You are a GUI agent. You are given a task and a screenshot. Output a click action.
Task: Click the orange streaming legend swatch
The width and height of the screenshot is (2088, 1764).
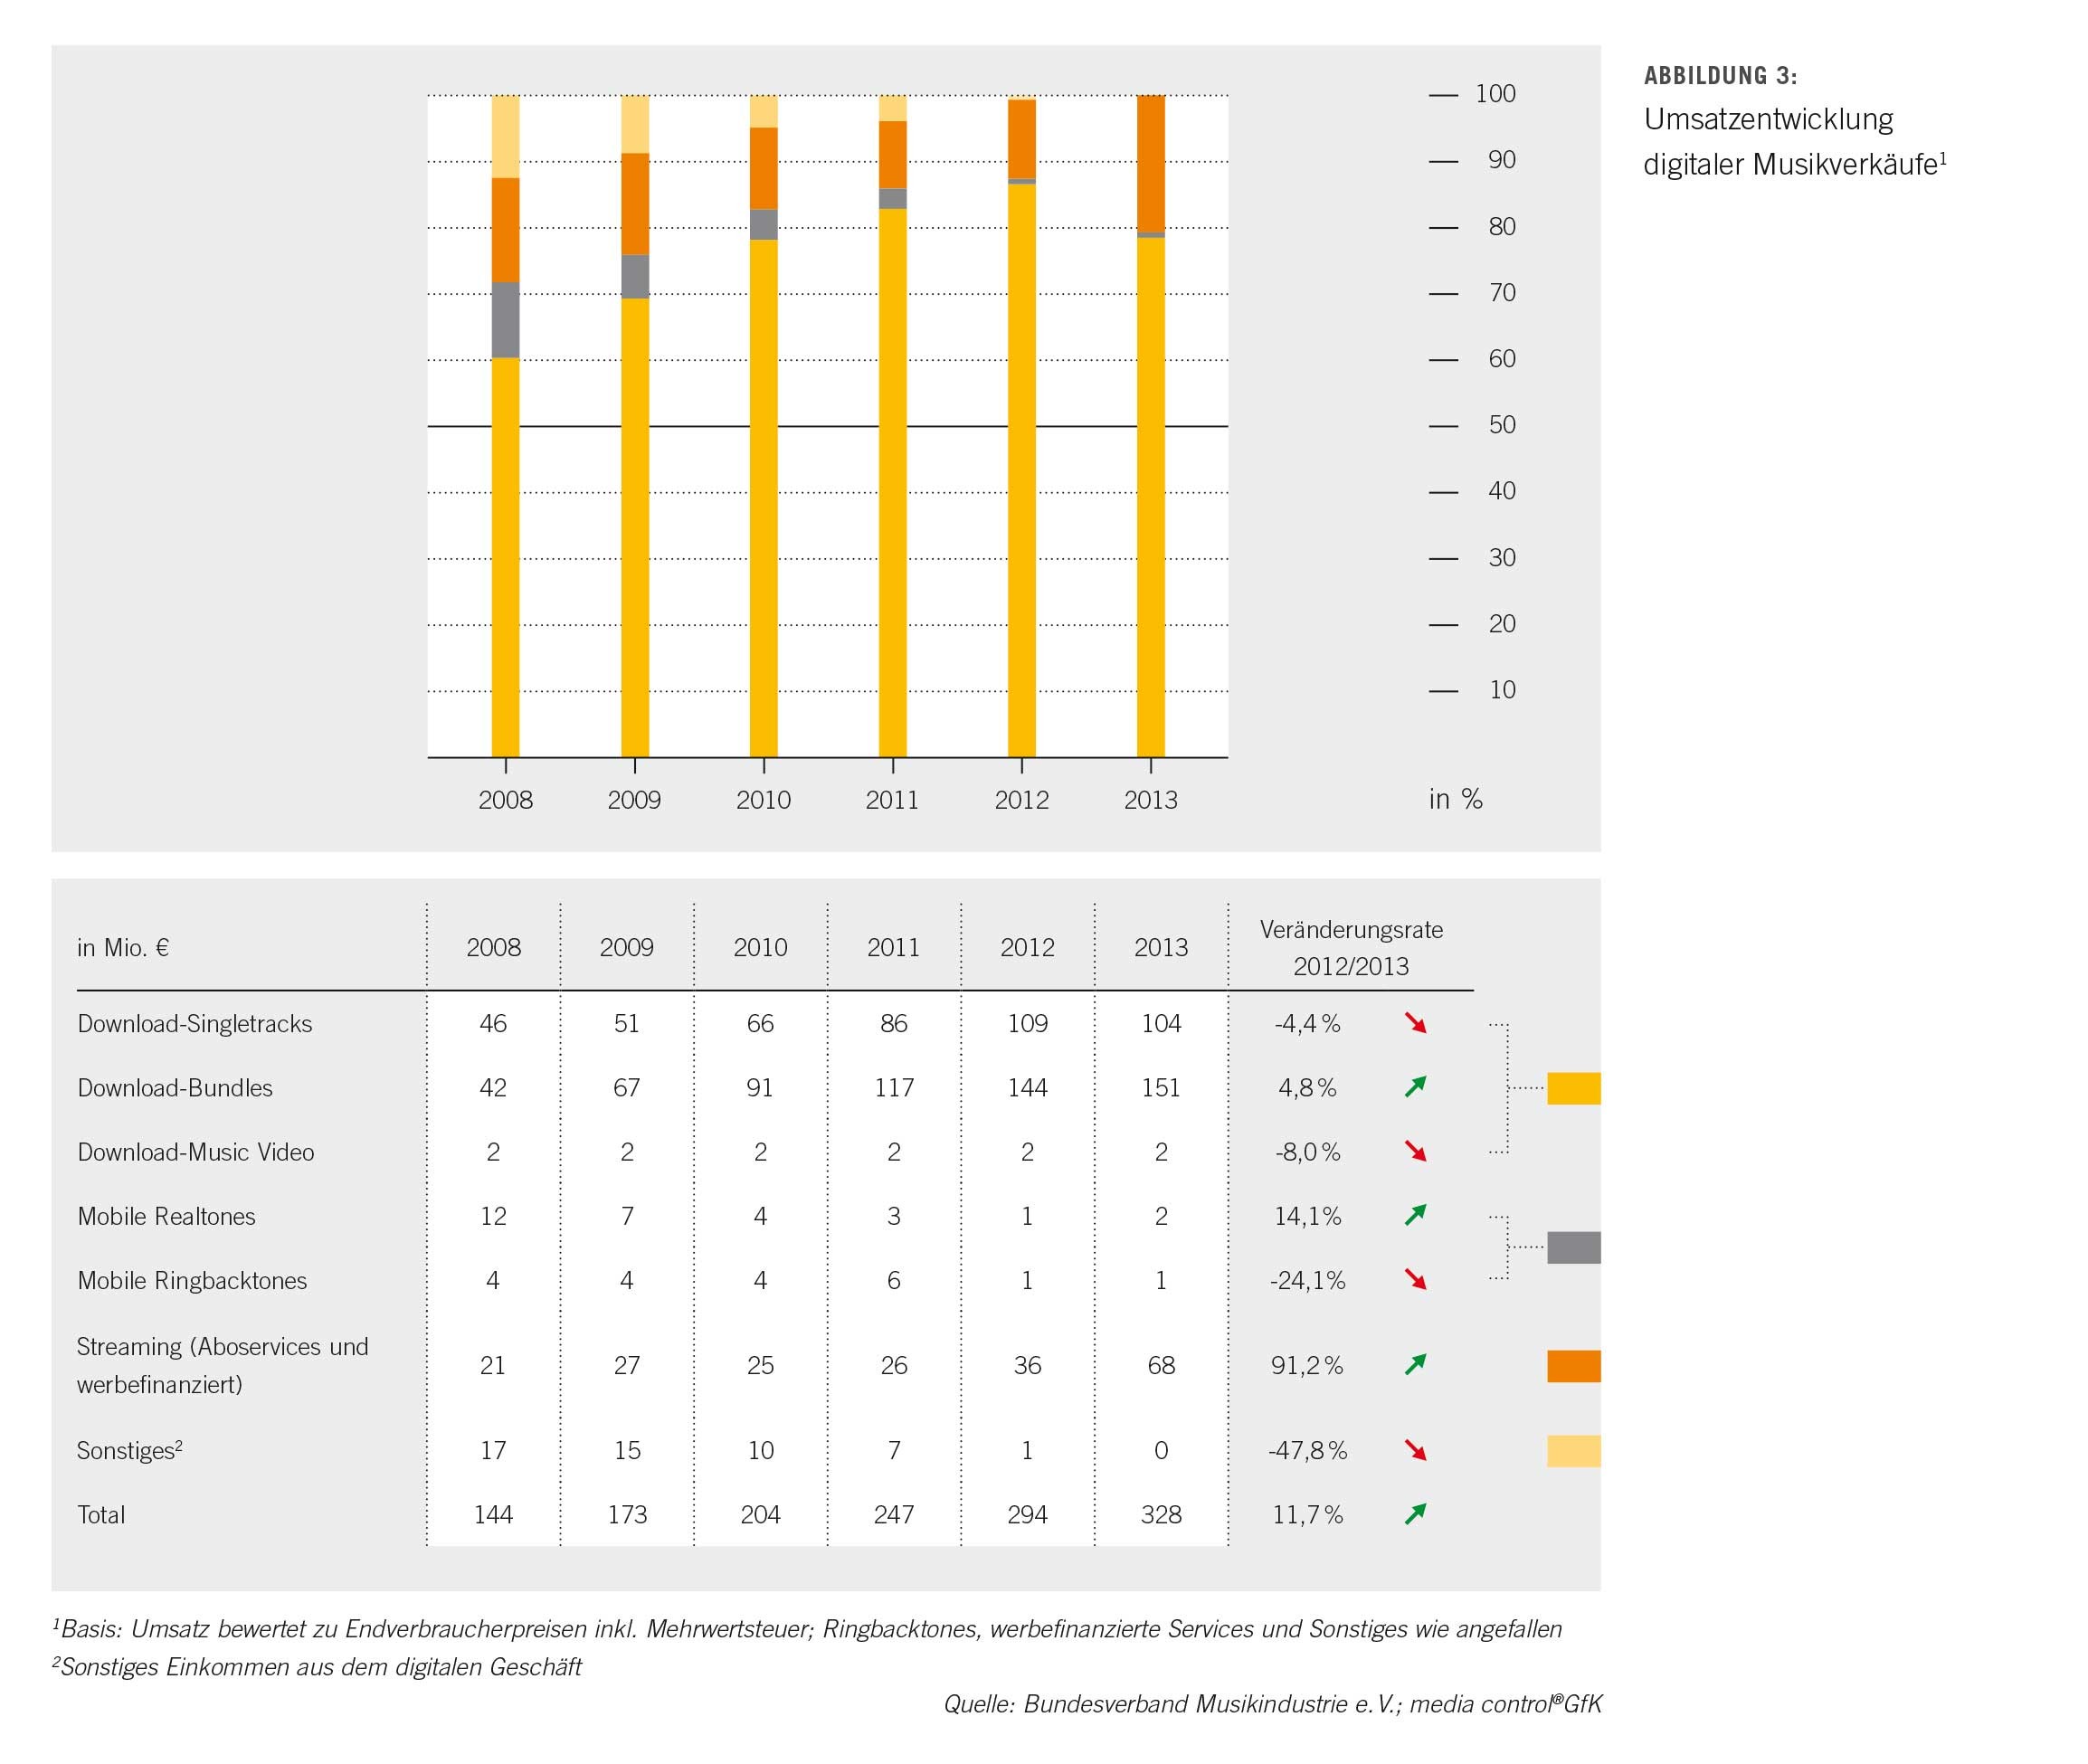point(1573,1366)
